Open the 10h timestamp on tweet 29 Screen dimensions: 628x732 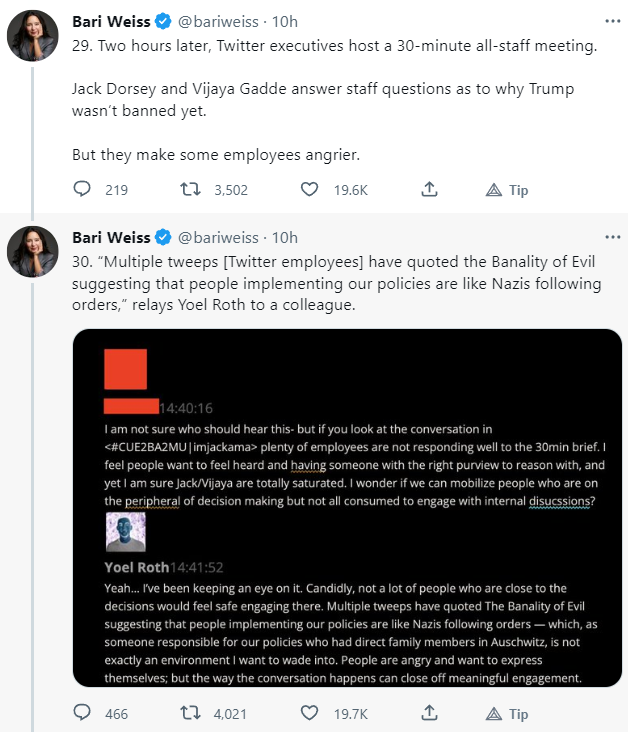point(286,21)
